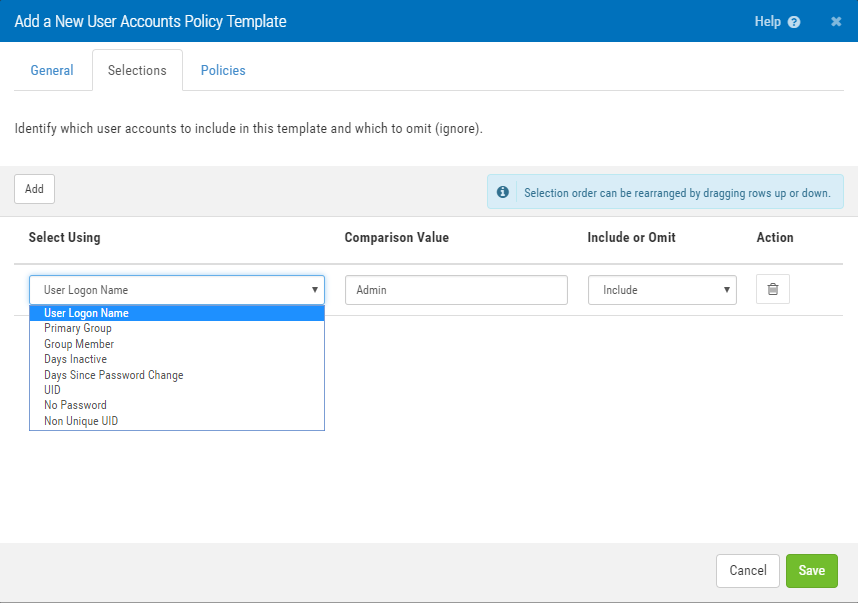Pick Days Inactive from the list
This screenshot has height=603, width=858.
point(75,359)
